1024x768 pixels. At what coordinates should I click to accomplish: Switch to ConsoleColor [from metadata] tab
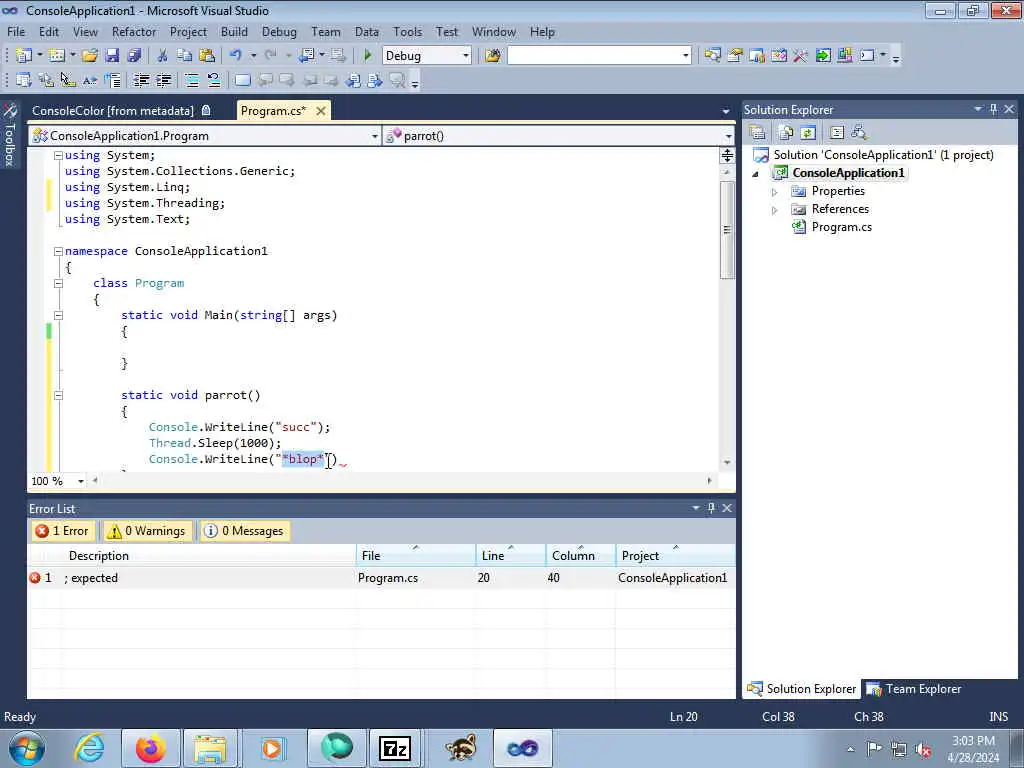pyautogui.click(x=113, y=110)
